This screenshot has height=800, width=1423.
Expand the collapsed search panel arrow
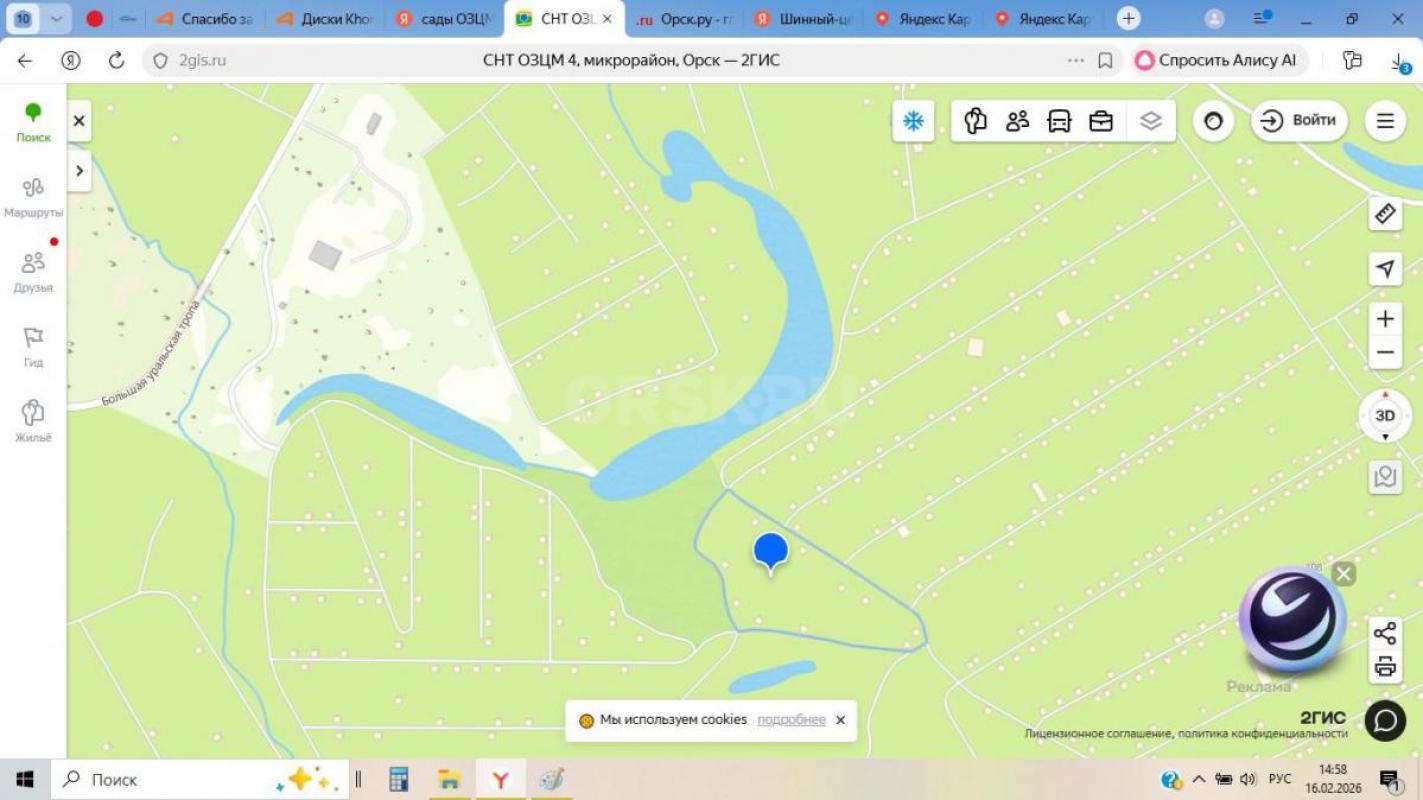pyautogui.click(x=79, y=170)
